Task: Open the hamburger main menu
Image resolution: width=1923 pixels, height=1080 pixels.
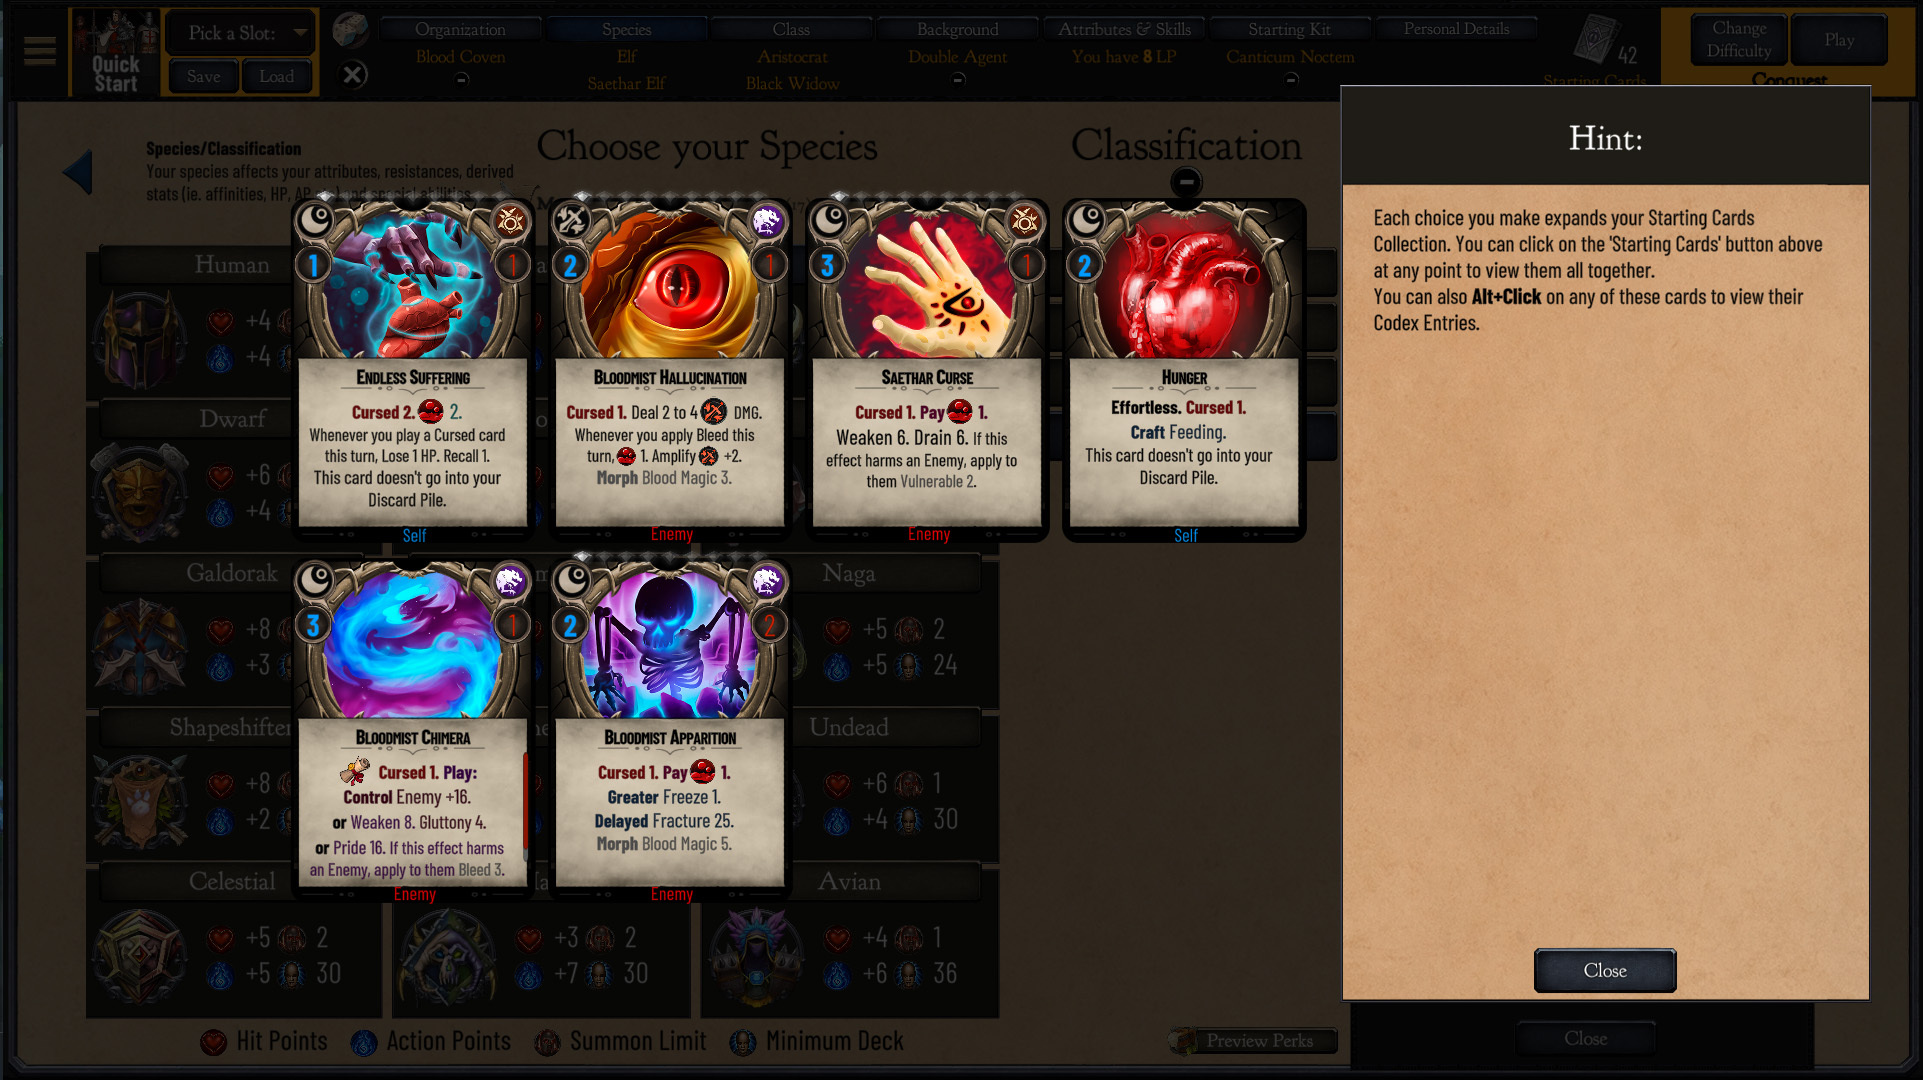Action: 39,51
